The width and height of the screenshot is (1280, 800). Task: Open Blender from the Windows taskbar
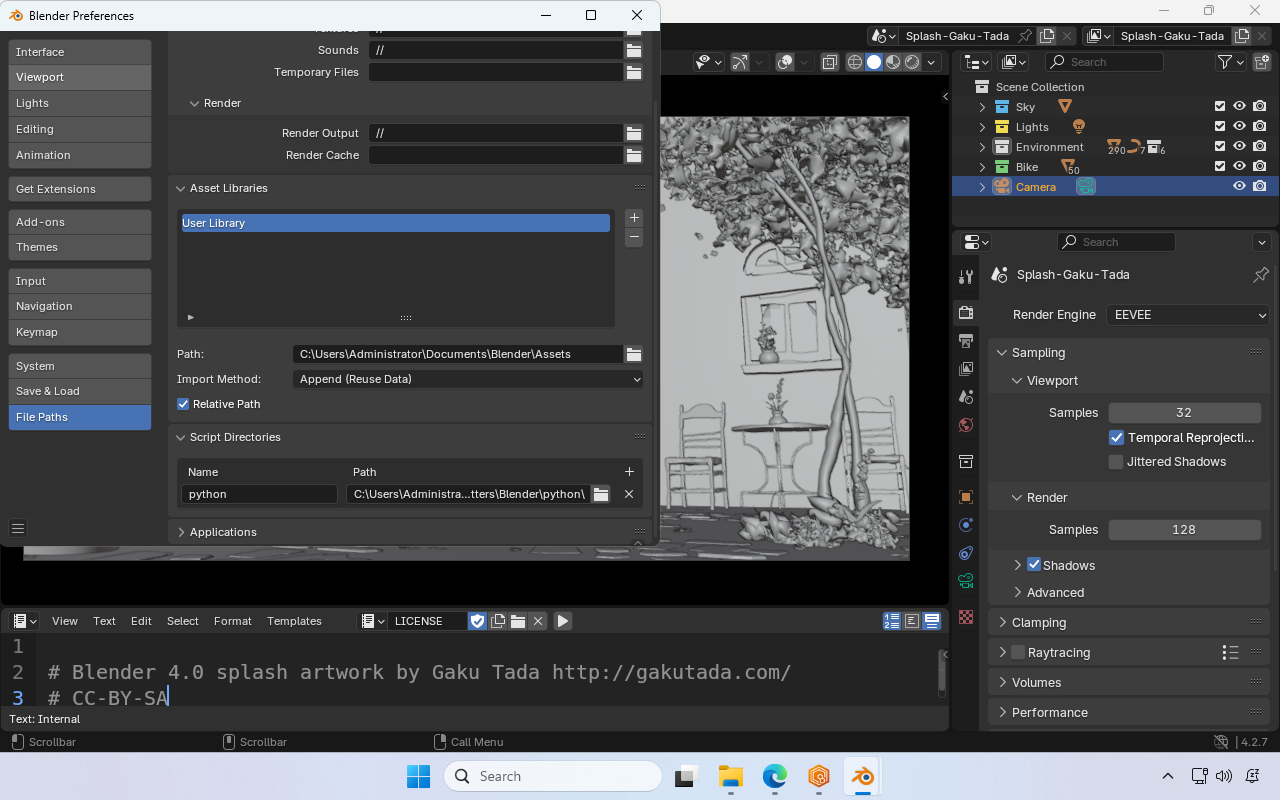[x=861, y=776]
